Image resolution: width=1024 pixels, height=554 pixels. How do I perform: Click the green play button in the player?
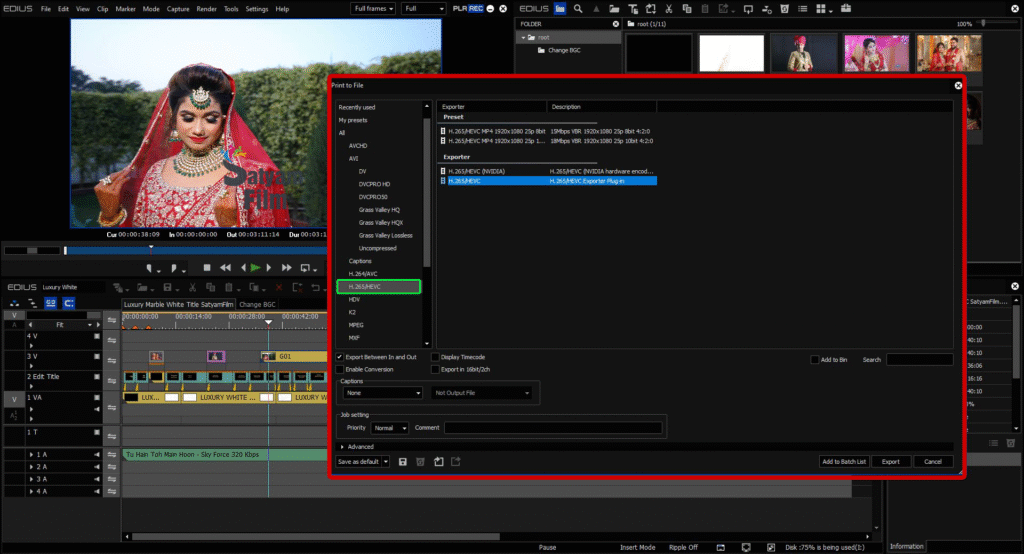pos(255,268)
